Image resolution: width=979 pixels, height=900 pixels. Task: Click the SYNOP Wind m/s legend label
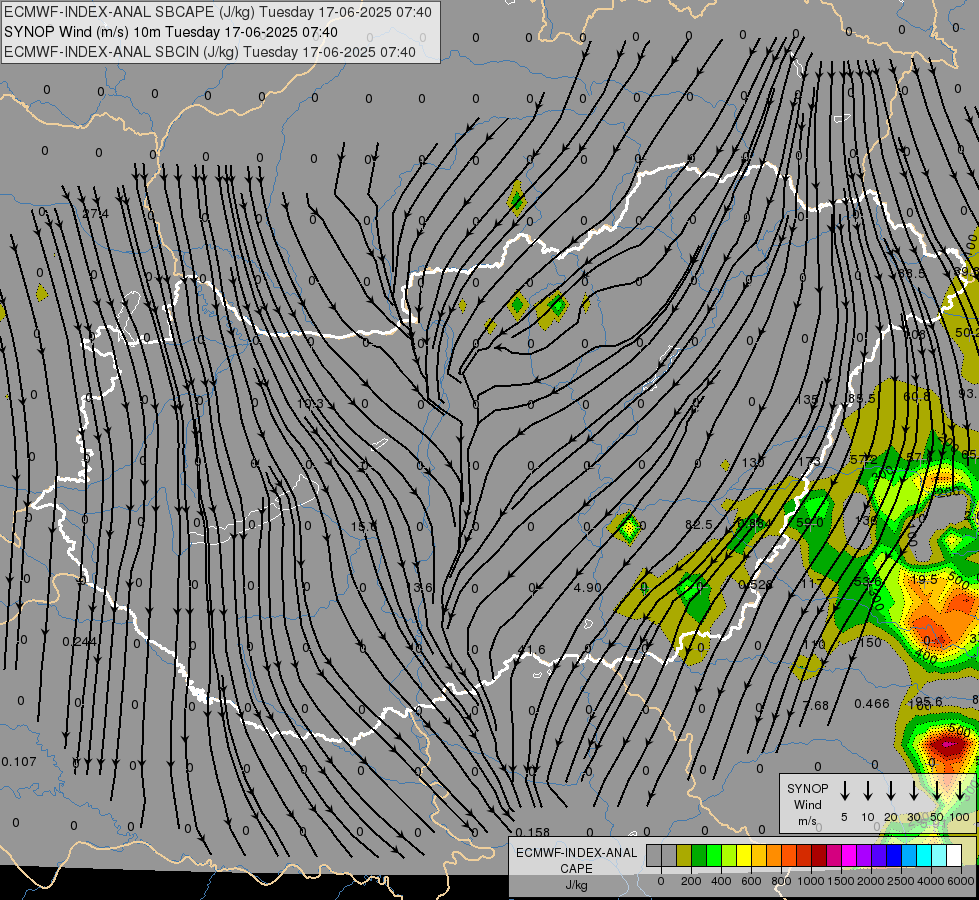tap(807, 804)
